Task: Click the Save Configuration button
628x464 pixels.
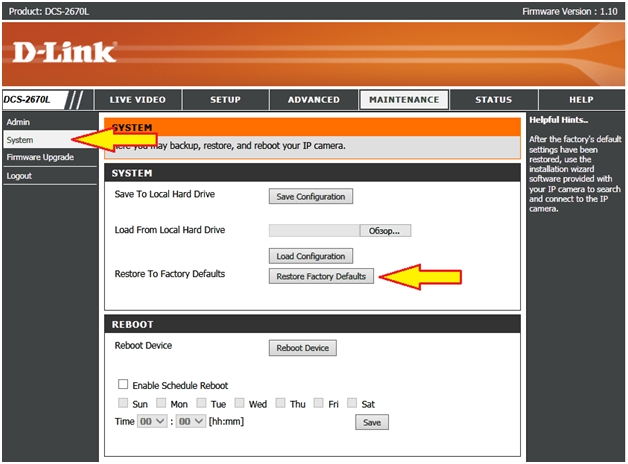Action: [x=311, y=197]
